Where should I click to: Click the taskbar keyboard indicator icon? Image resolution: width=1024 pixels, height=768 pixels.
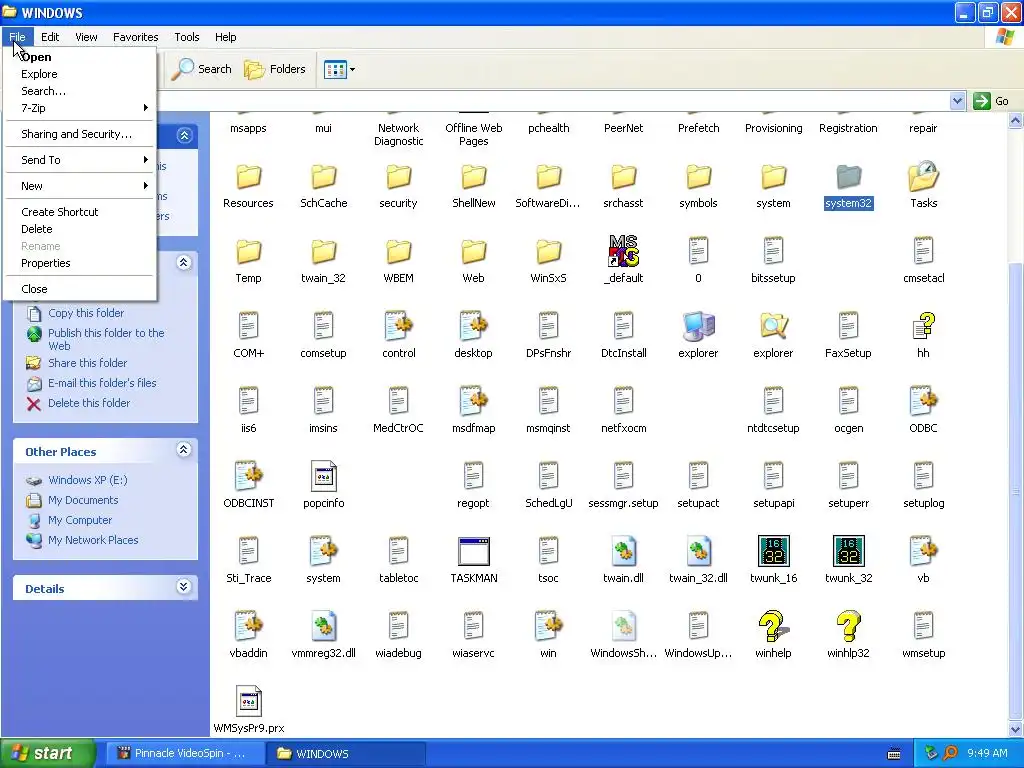coord(894,754)
